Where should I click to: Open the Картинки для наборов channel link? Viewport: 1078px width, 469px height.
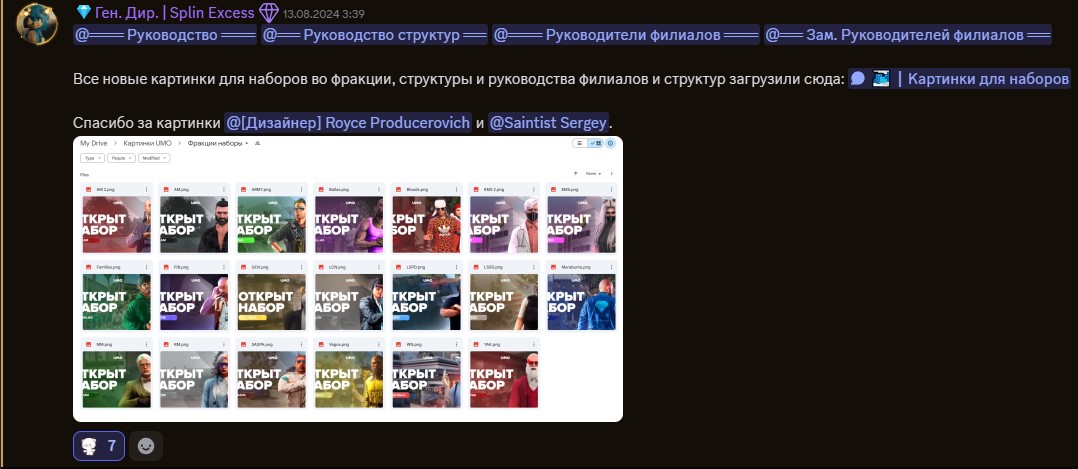pyautogui.click(x=959, y=78)
